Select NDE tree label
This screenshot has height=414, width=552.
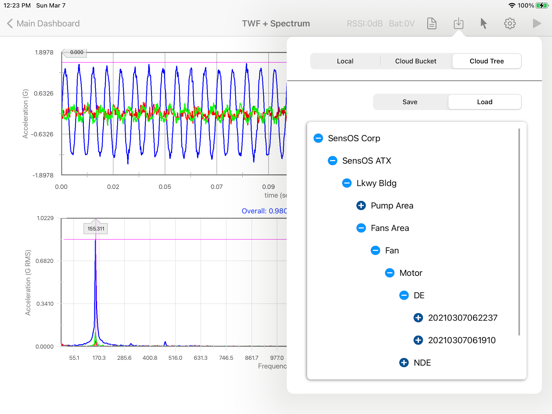tap(422, 363)
